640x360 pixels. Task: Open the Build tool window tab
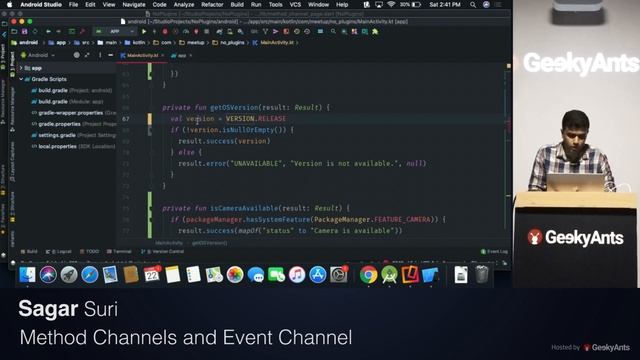click(29, 251)
